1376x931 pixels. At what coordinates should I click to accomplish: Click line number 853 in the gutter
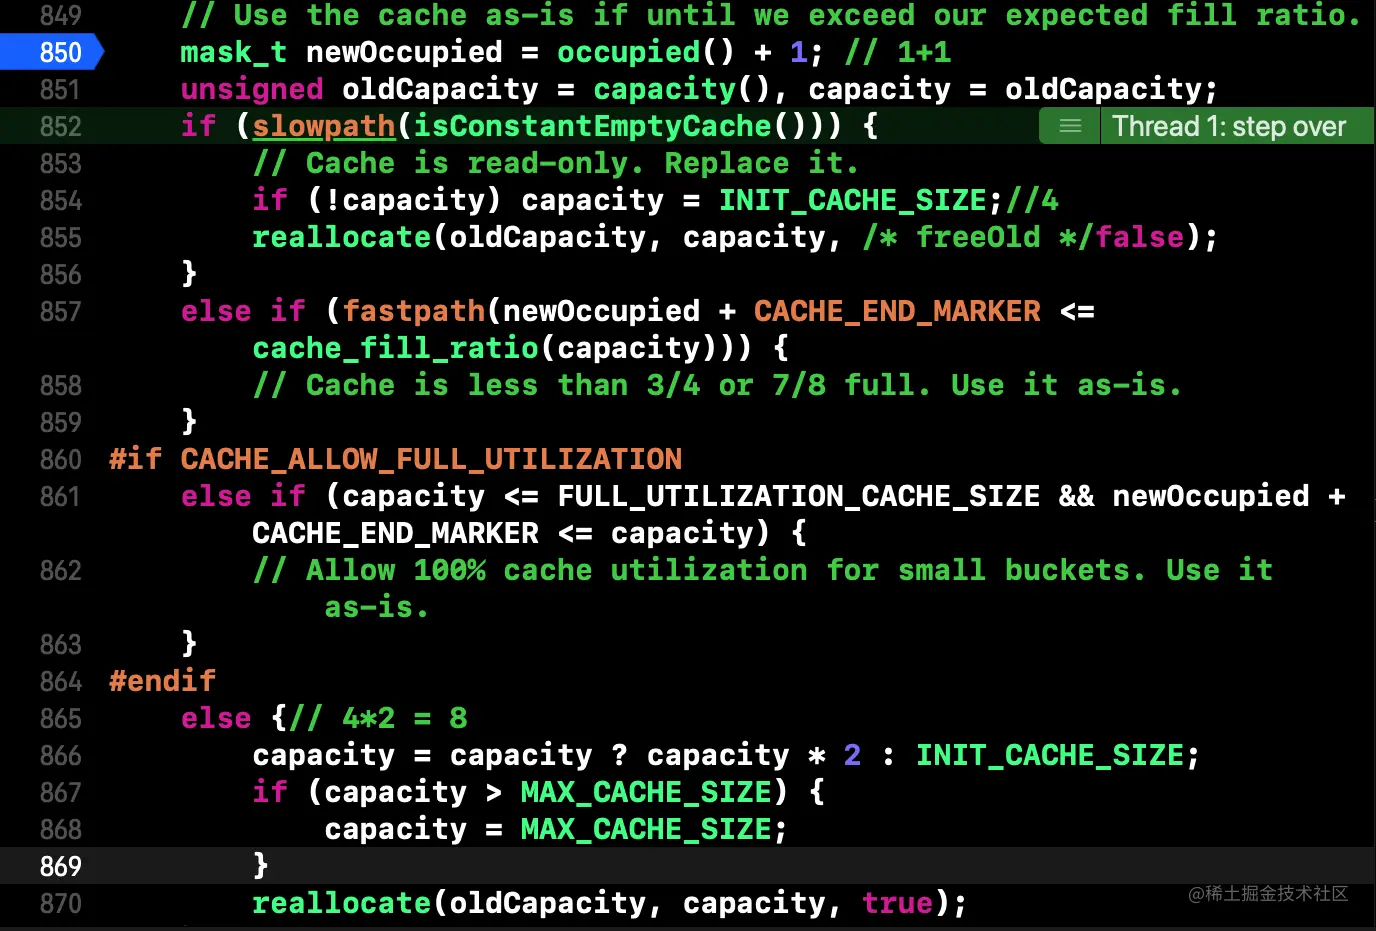(60, 163)
